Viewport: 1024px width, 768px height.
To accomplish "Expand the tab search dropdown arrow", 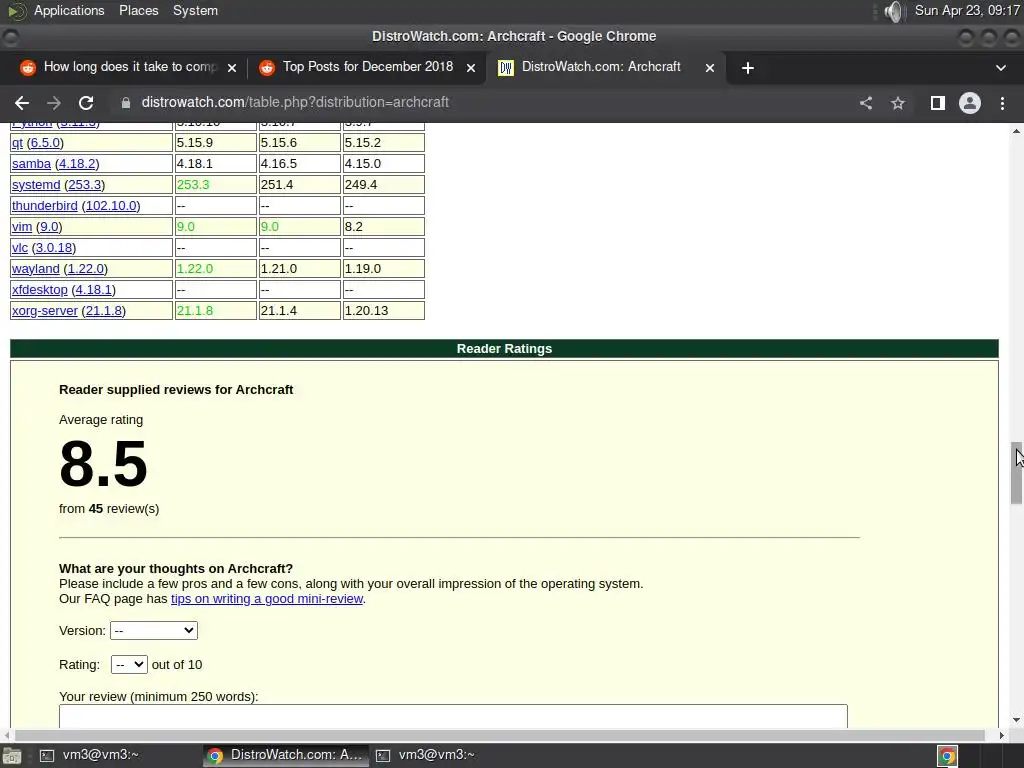I will 1000,68.
